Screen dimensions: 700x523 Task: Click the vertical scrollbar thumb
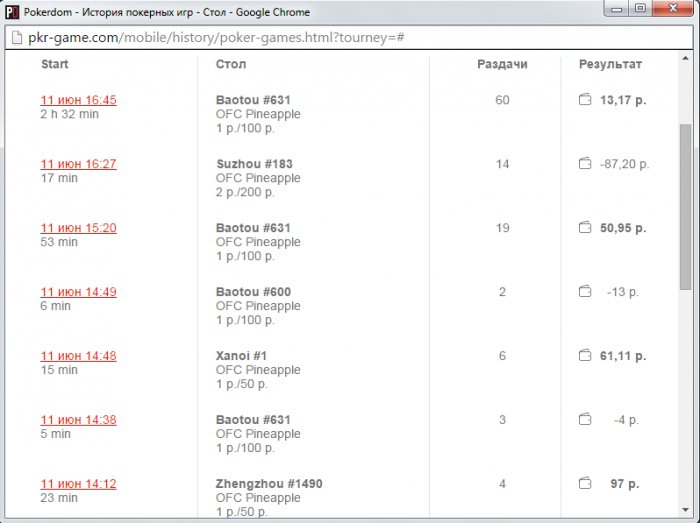point(685,207)
